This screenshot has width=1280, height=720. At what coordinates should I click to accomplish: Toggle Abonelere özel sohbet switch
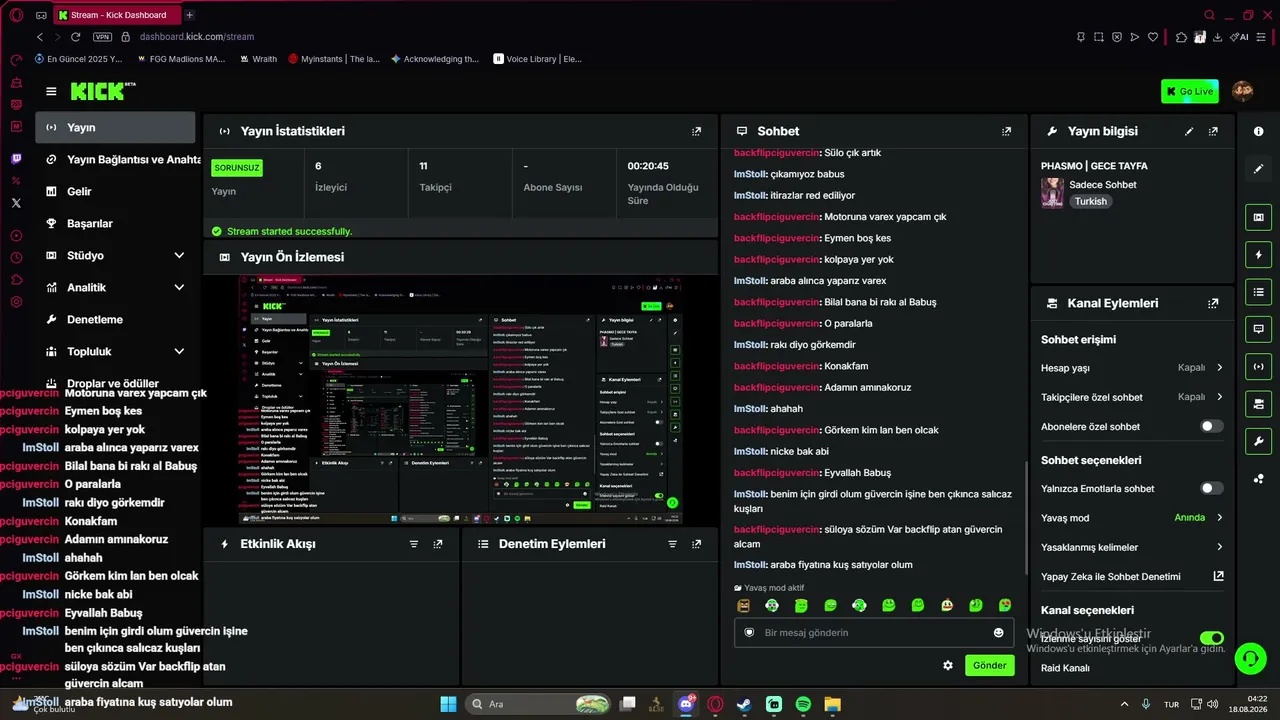(1211, 426)
